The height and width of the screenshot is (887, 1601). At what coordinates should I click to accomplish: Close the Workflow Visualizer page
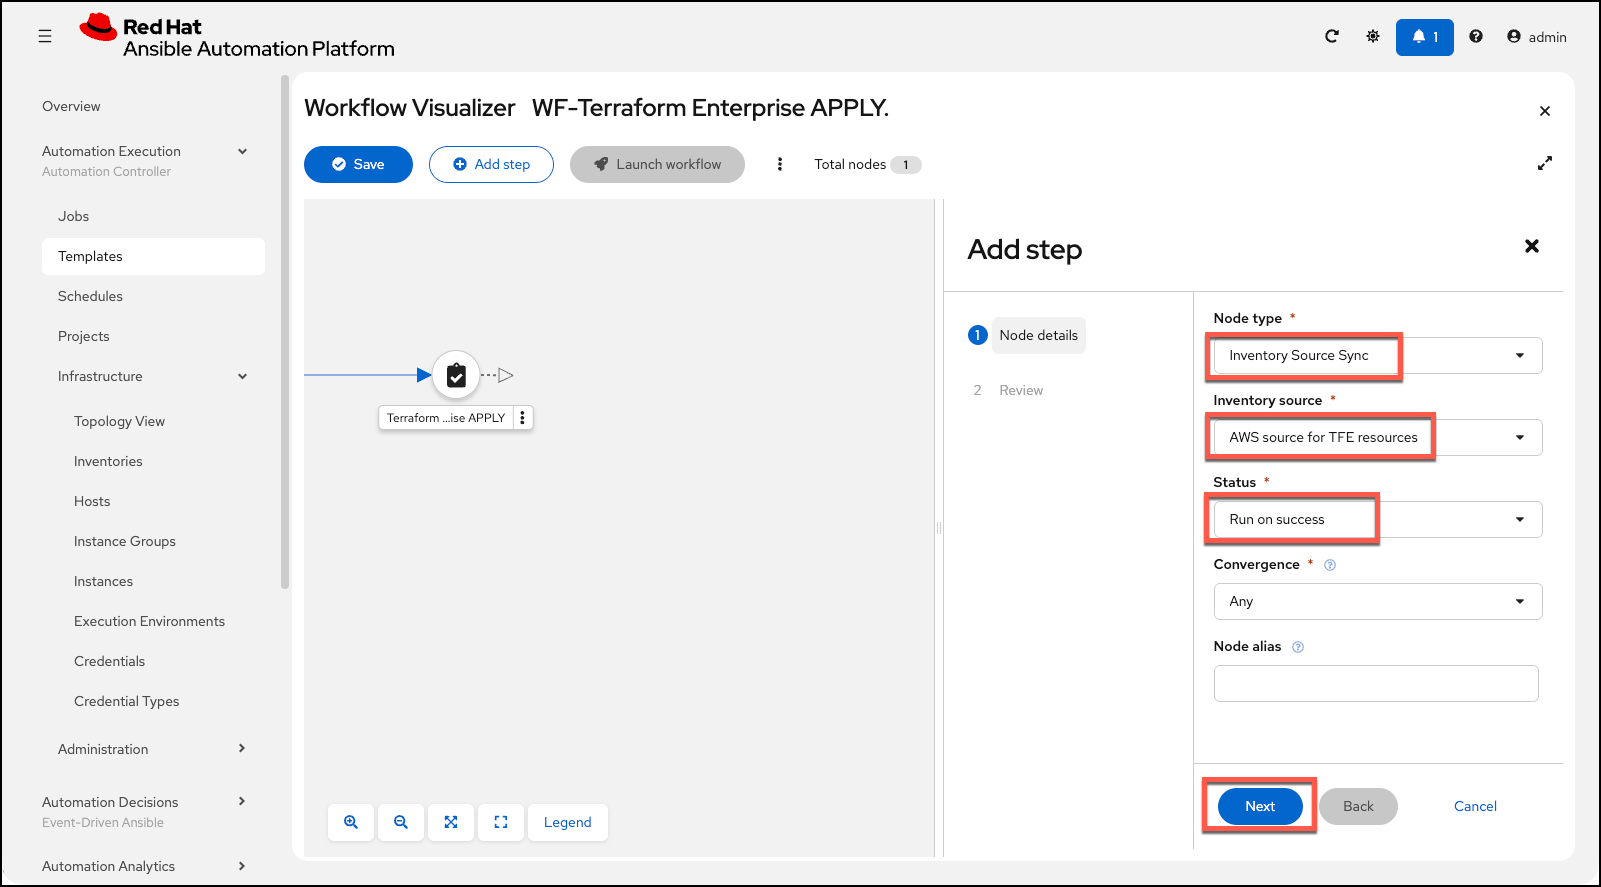1545,111
